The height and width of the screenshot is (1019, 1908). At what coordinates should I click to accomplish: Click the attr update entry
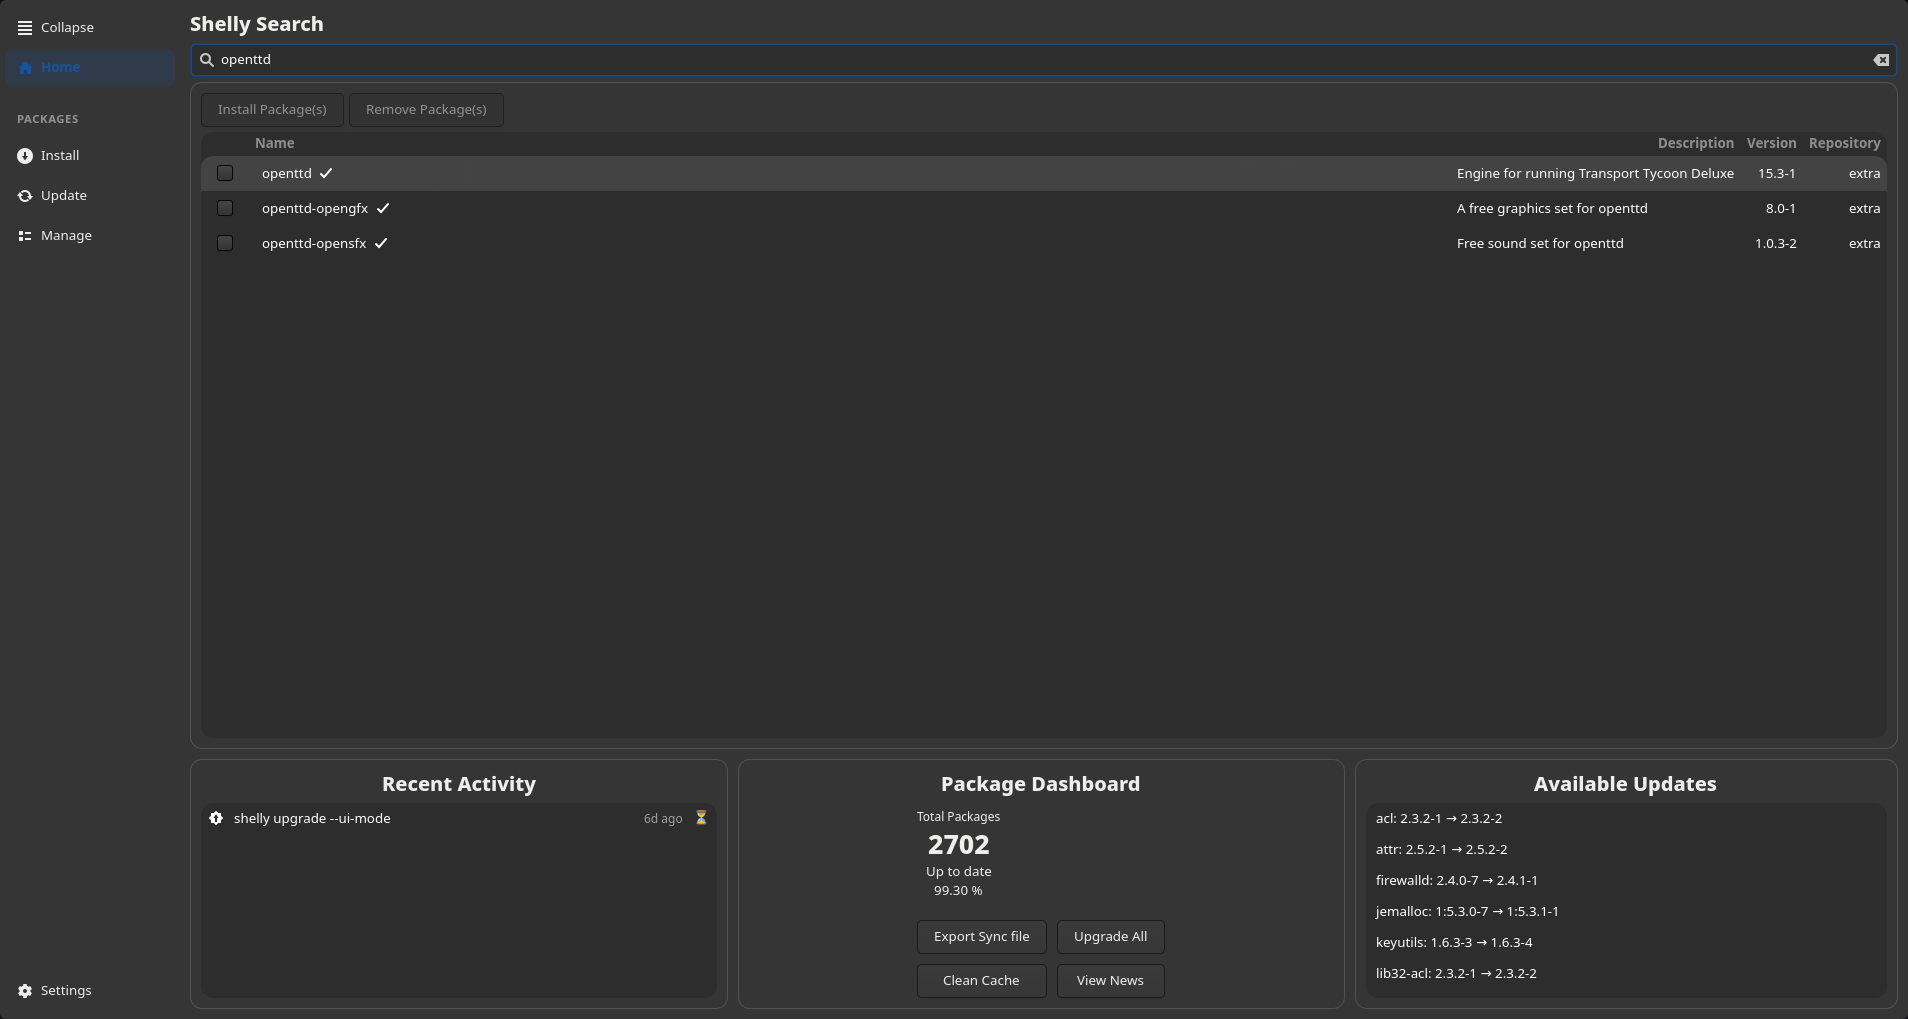click(x=1441, y=850)
